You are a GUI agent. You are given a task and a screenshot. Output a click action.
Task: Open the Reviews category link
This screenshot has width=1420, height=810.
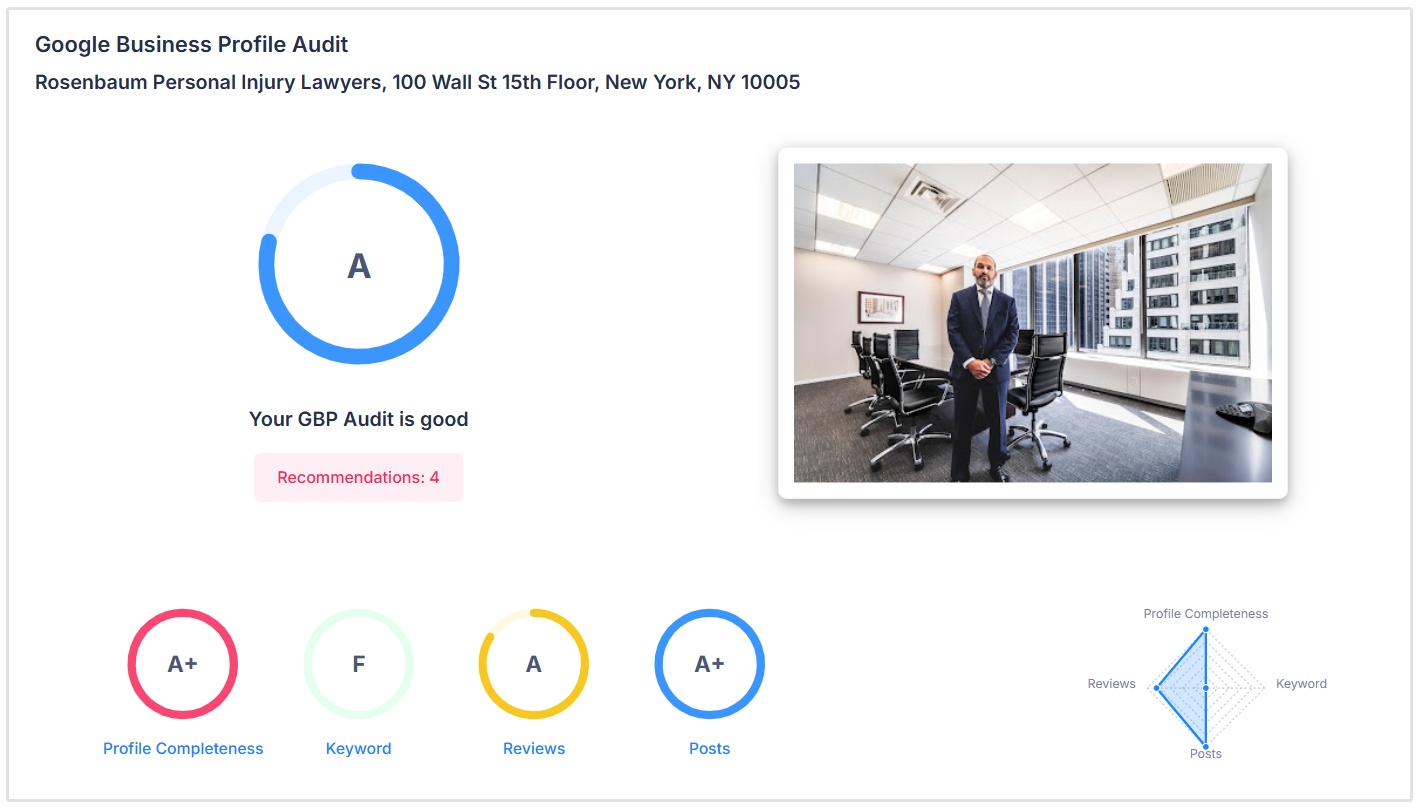pyautogui.click(x=534, y=749)
